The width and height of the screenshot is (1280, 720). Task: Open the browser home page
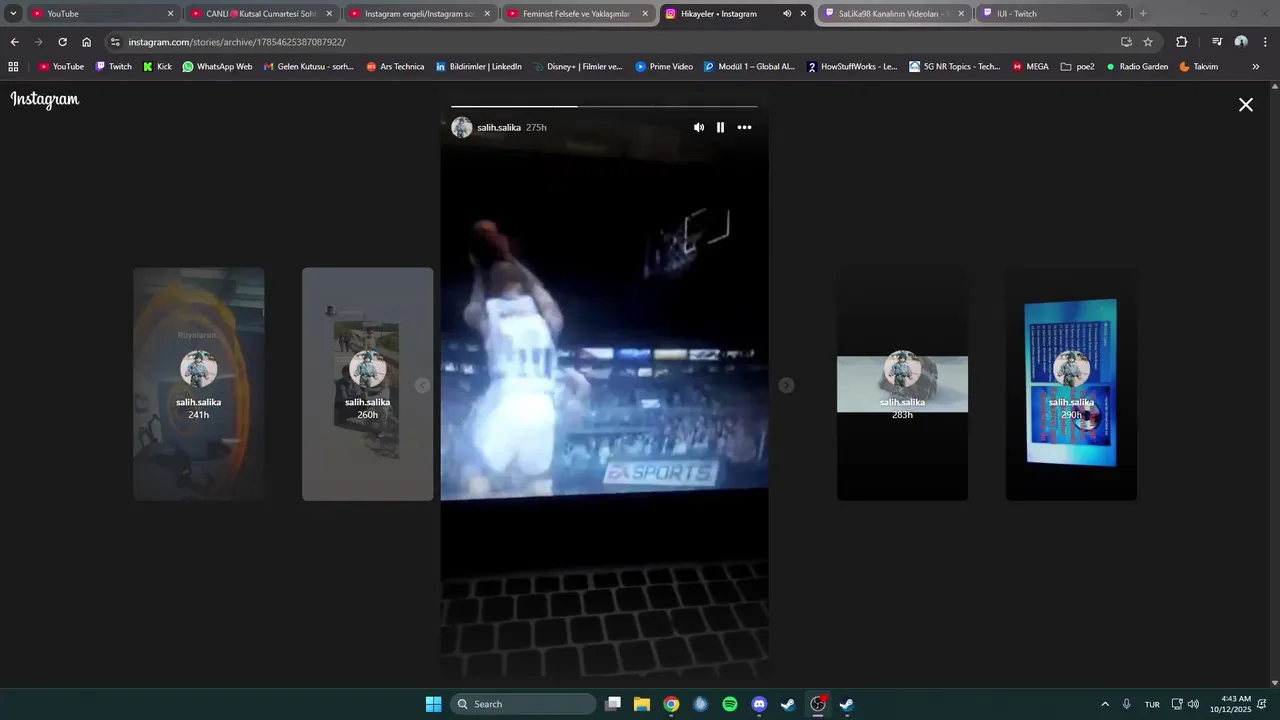click(x=87, y=42)
